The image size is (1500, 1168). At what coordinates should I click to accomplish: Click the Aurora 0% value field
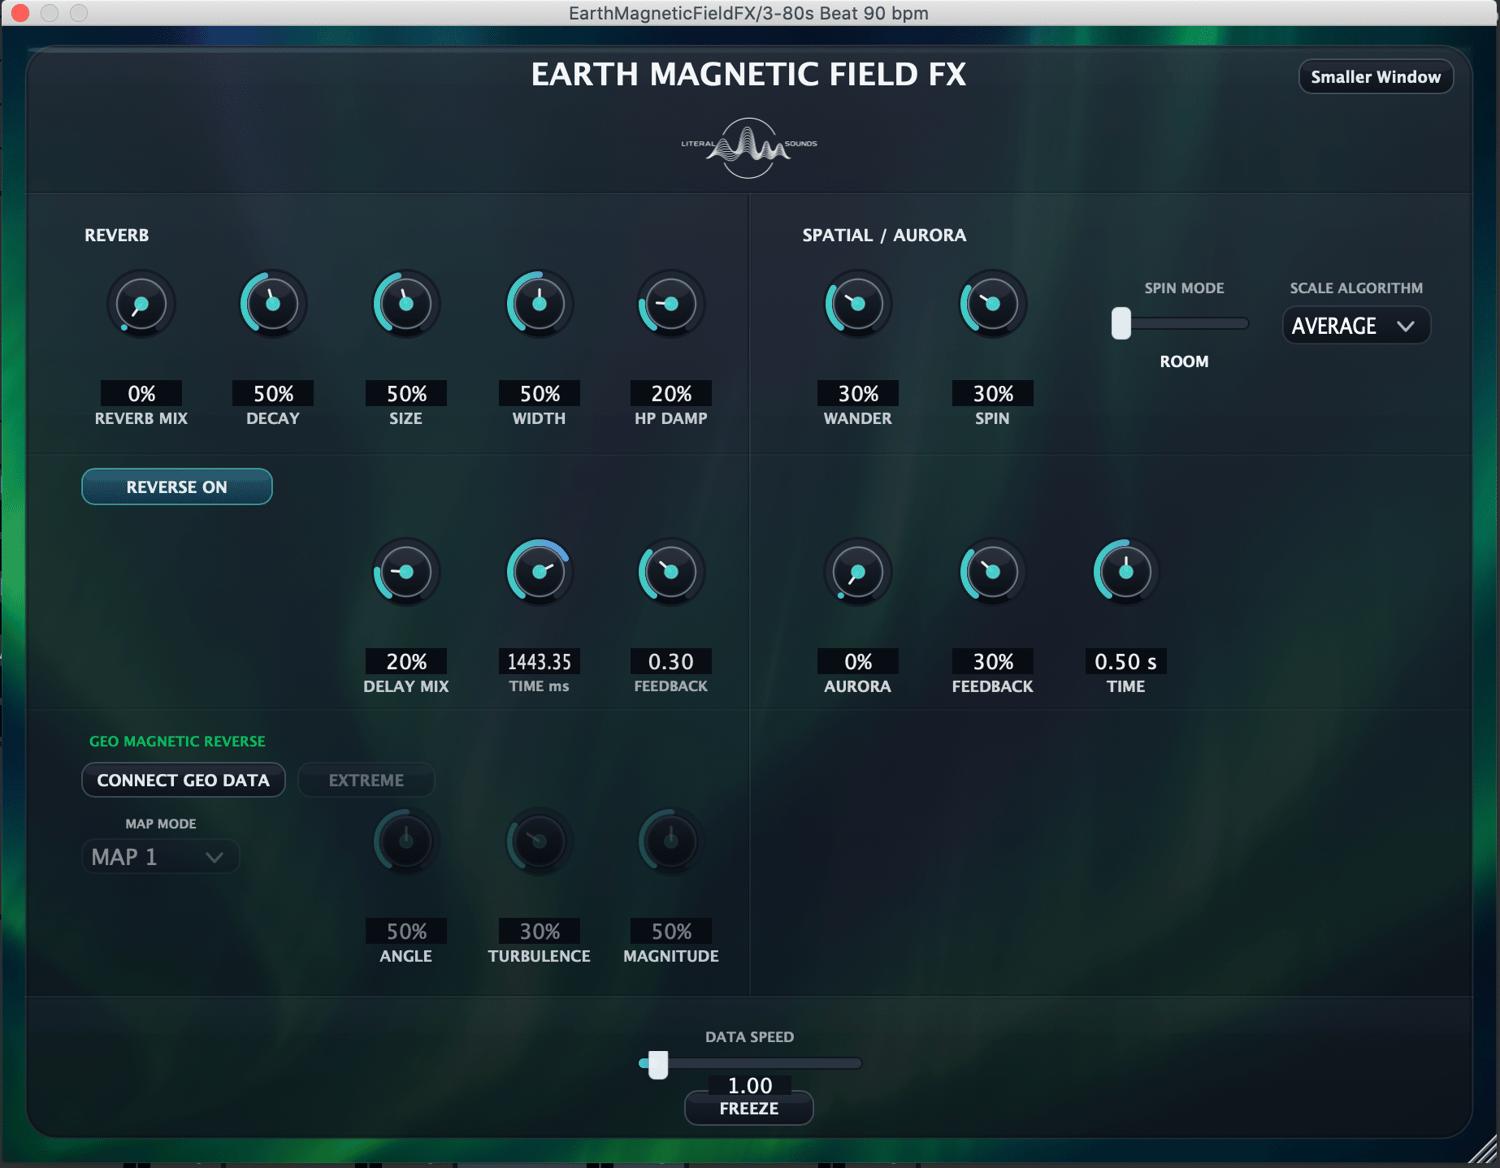click(x=858, y=661)
